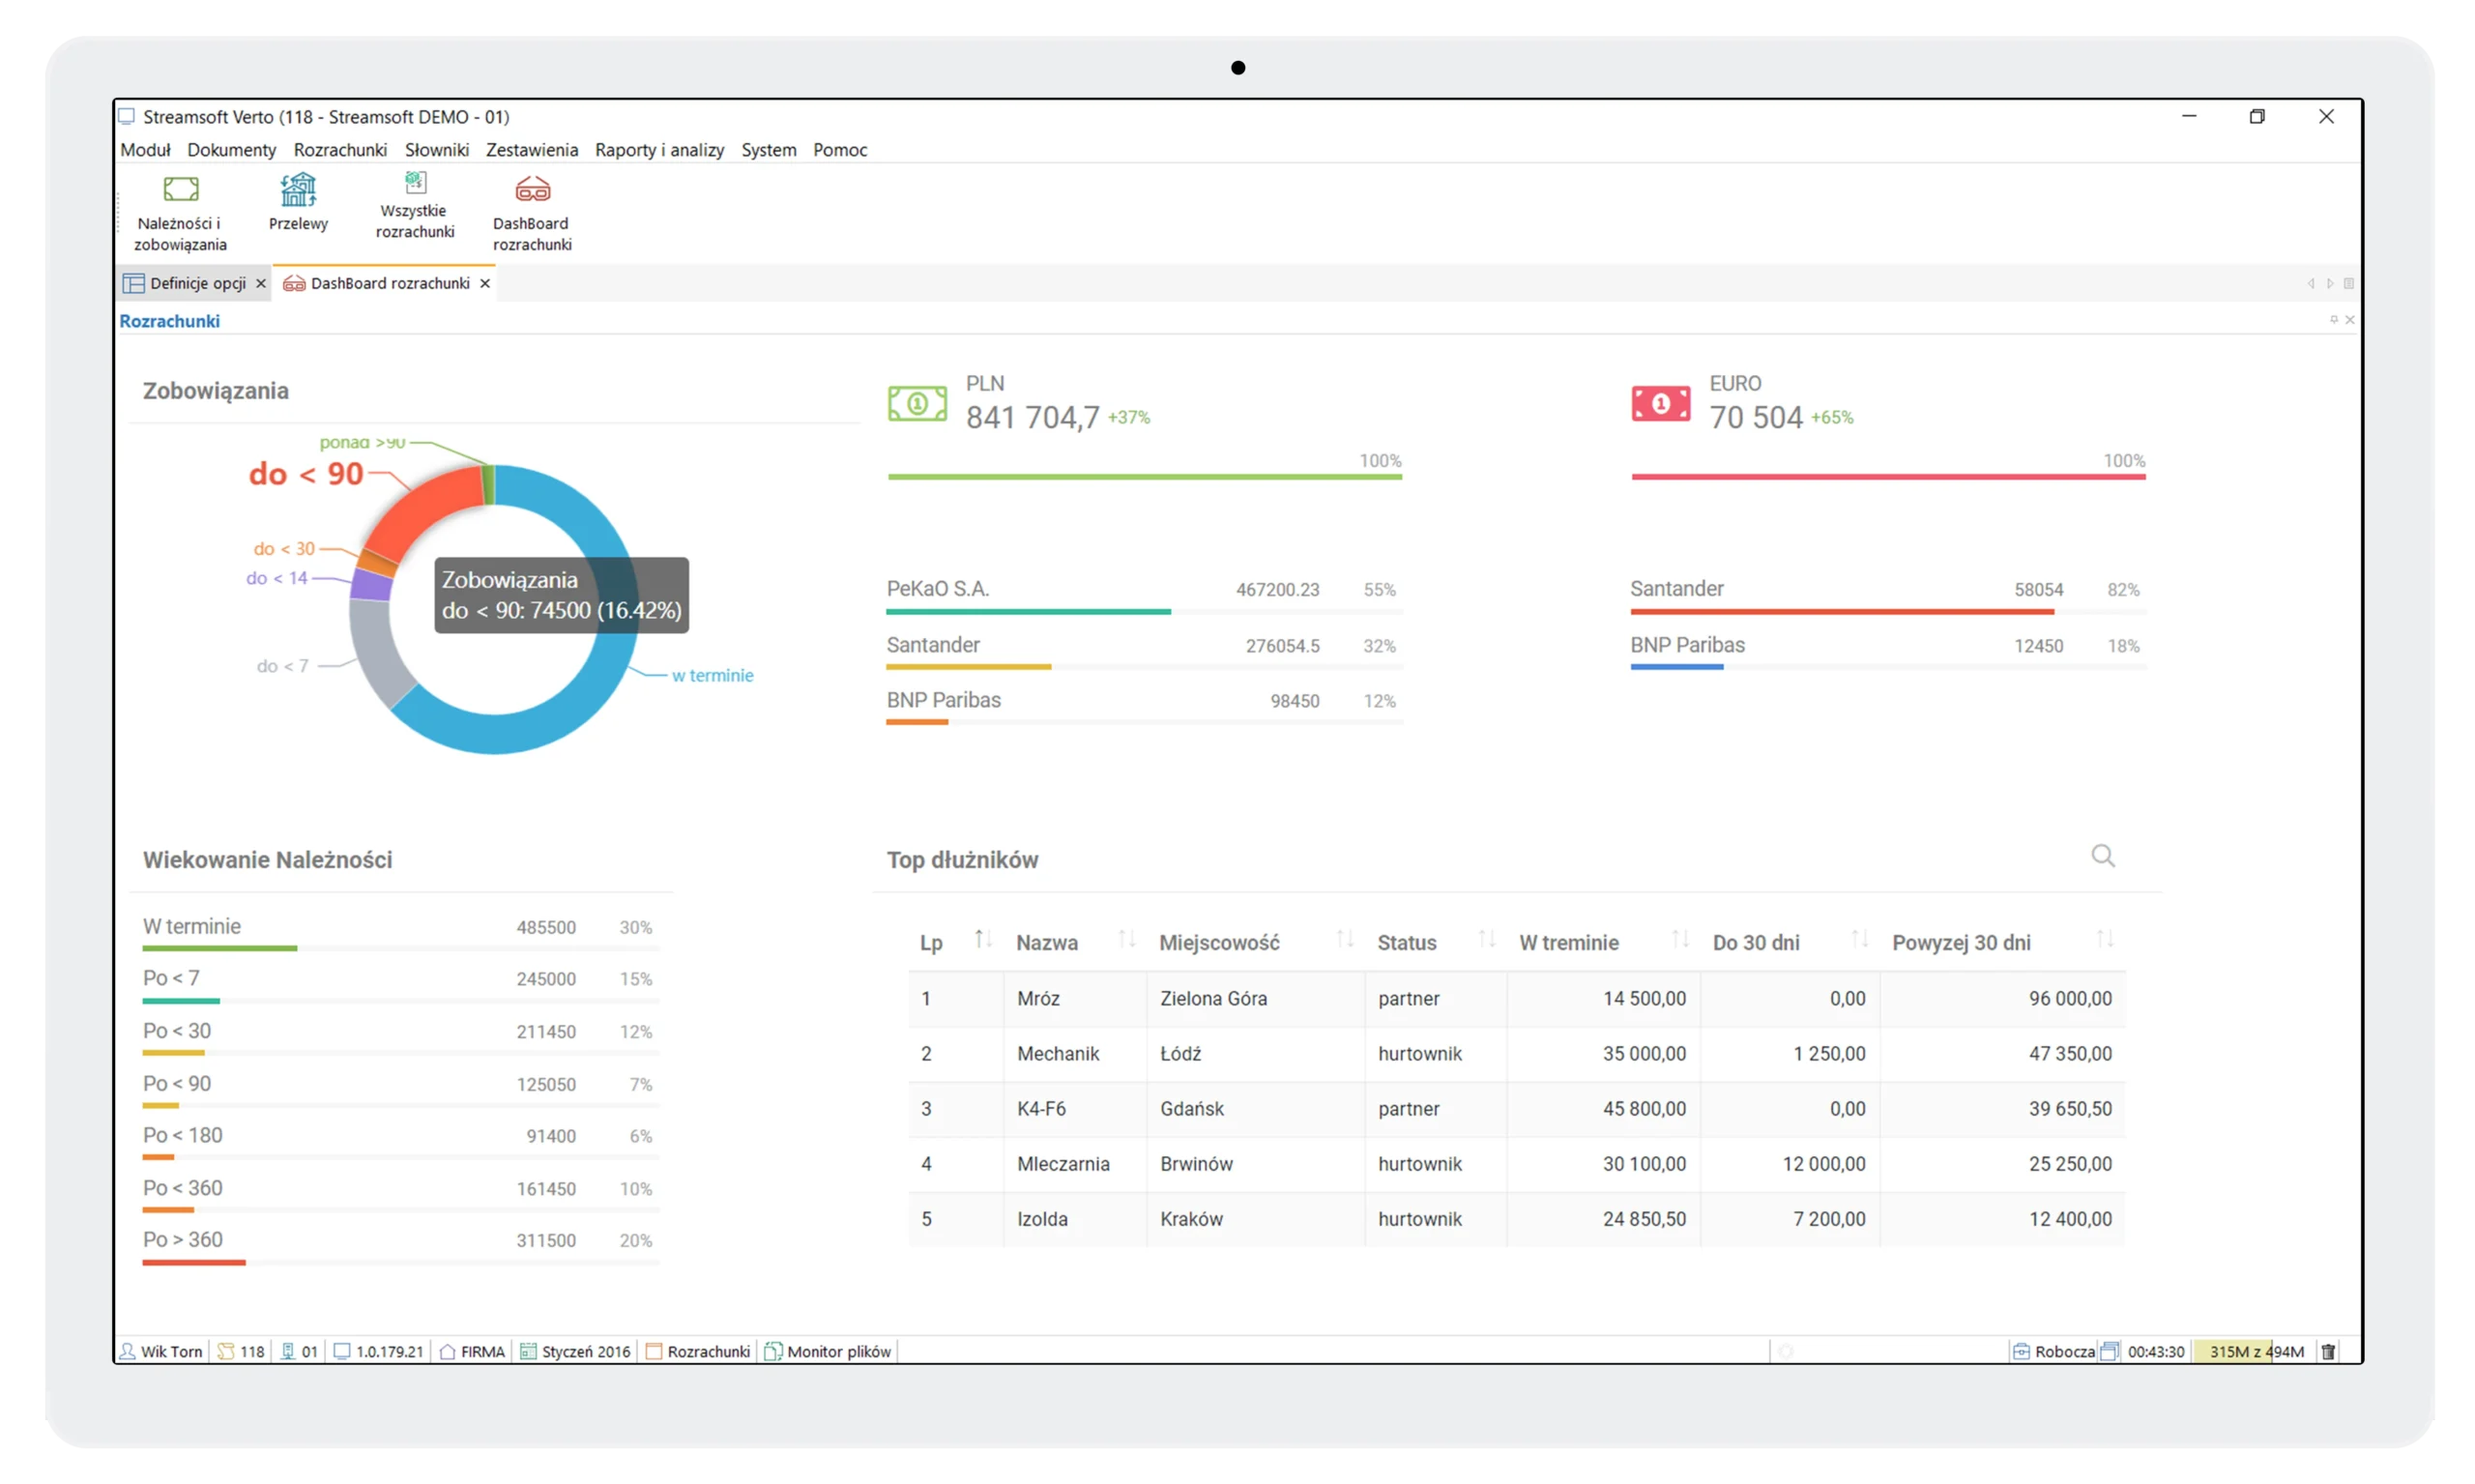
Task: Toggle sort on Status column
Action: (1486, 940)
